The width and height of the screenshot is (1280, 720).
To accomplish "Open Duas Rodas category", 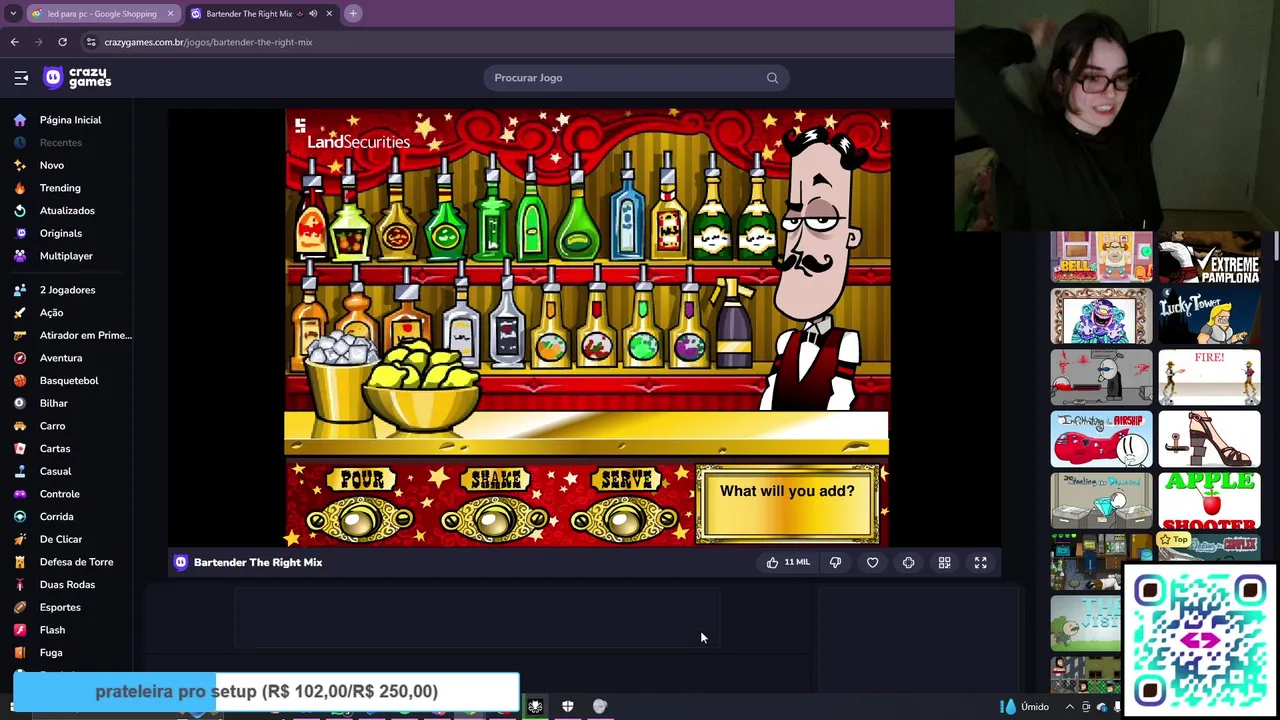I will pyautogui.click(x=67, y=585).
